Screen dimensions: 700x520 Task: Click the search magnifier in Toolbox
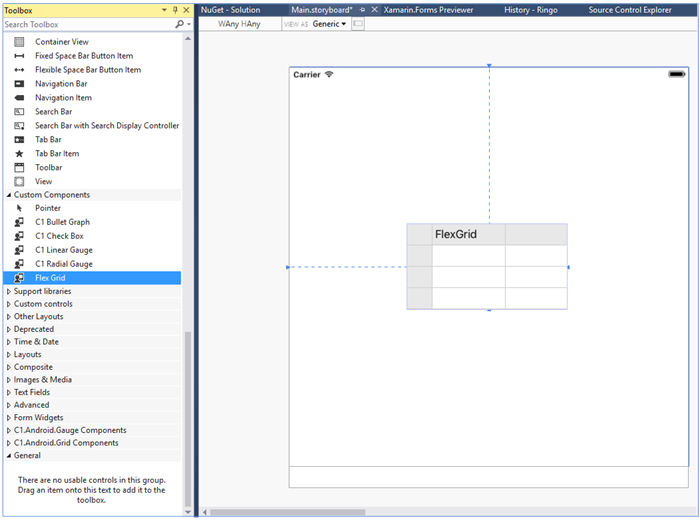click(178, 24)
